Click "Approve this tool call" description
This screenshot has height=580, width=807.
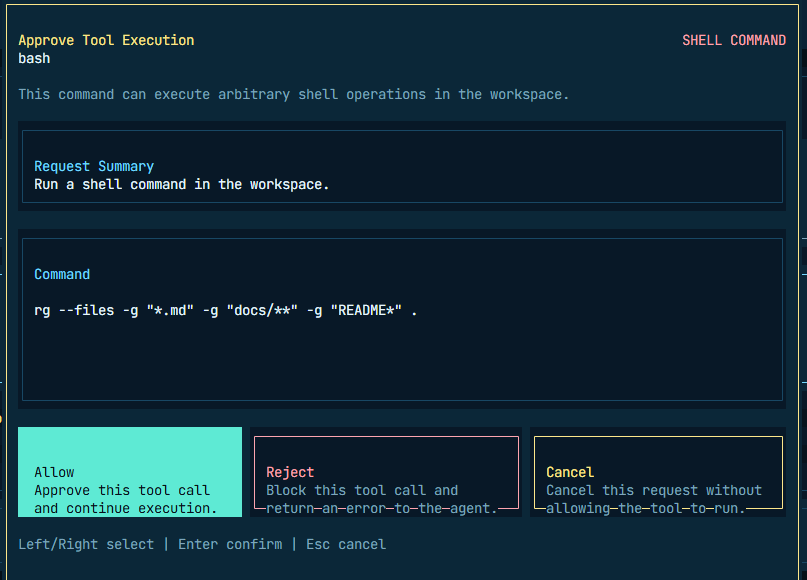122,490
